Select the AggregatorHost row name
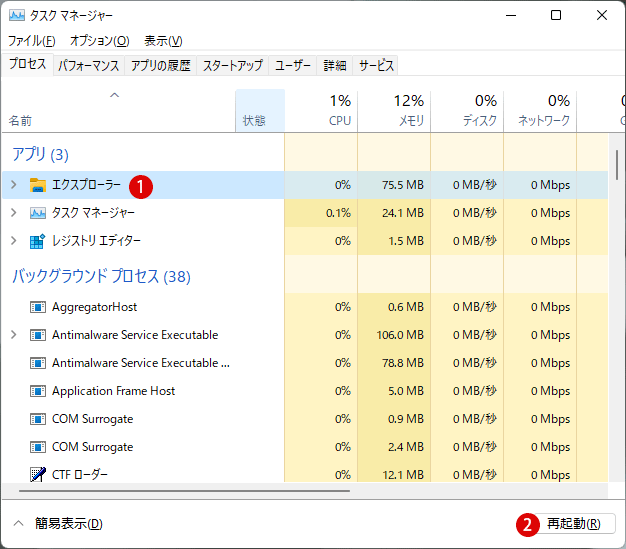626x549 pixels. (94, 307)
